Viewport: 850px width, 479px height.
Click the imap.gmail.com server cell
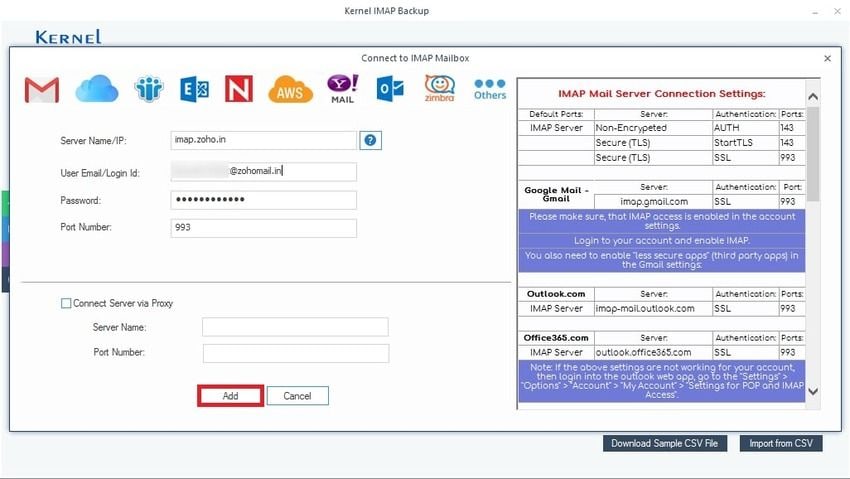coord(654,202)
